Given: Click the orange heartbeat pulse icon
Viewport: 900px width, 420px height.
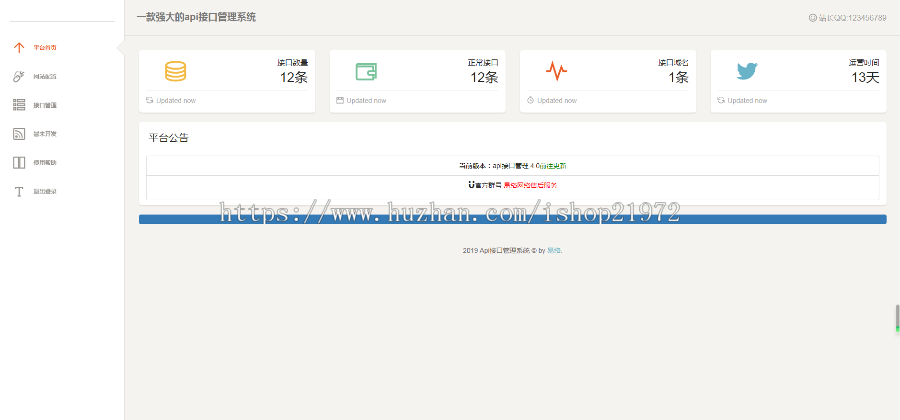Looking at the screenshot, I should 556,71.
